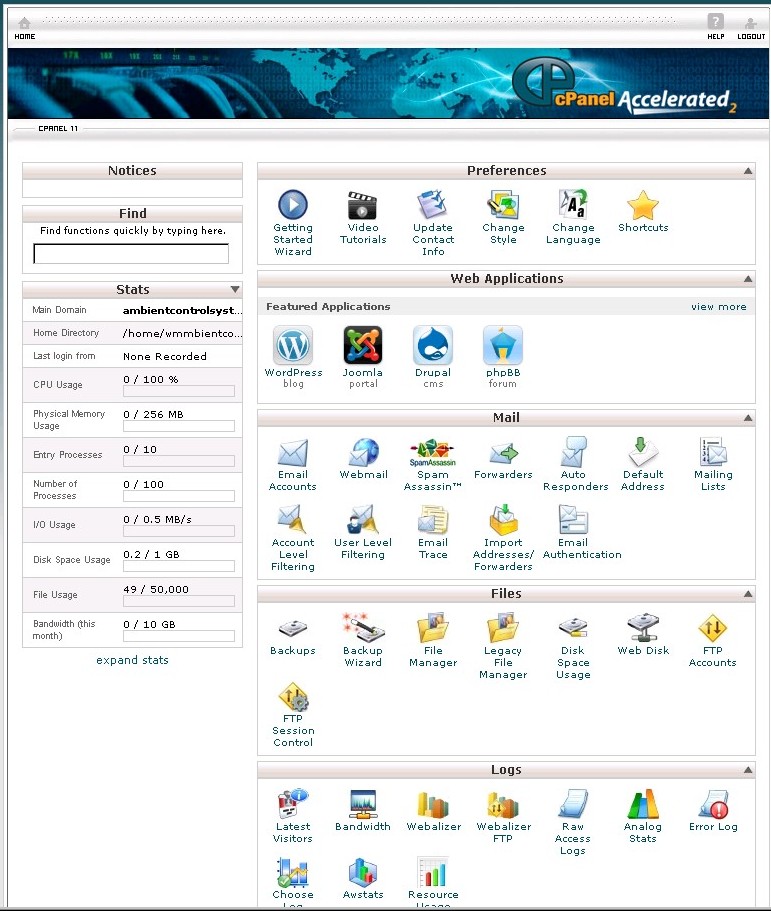The height and width of the screenshot is (911, 771).
Task: Open Email Trace
Action: 433,533
